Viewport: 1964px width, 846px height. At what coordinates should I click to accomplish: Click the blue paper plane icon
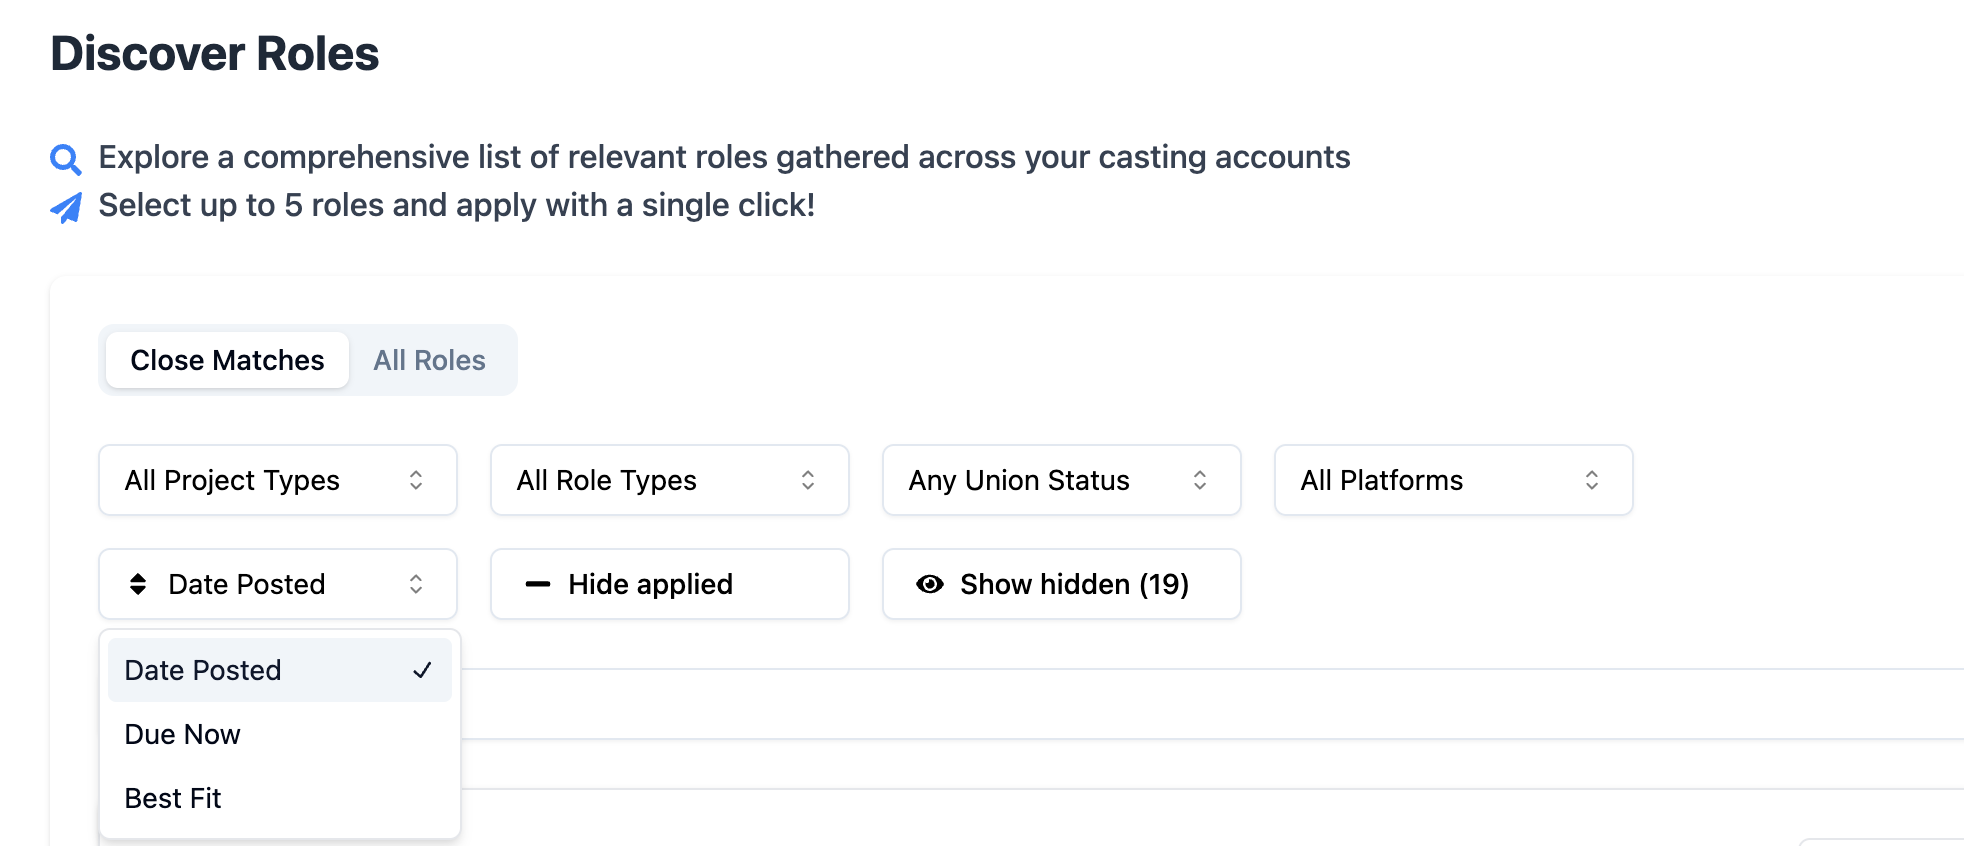tap(66, 207)
